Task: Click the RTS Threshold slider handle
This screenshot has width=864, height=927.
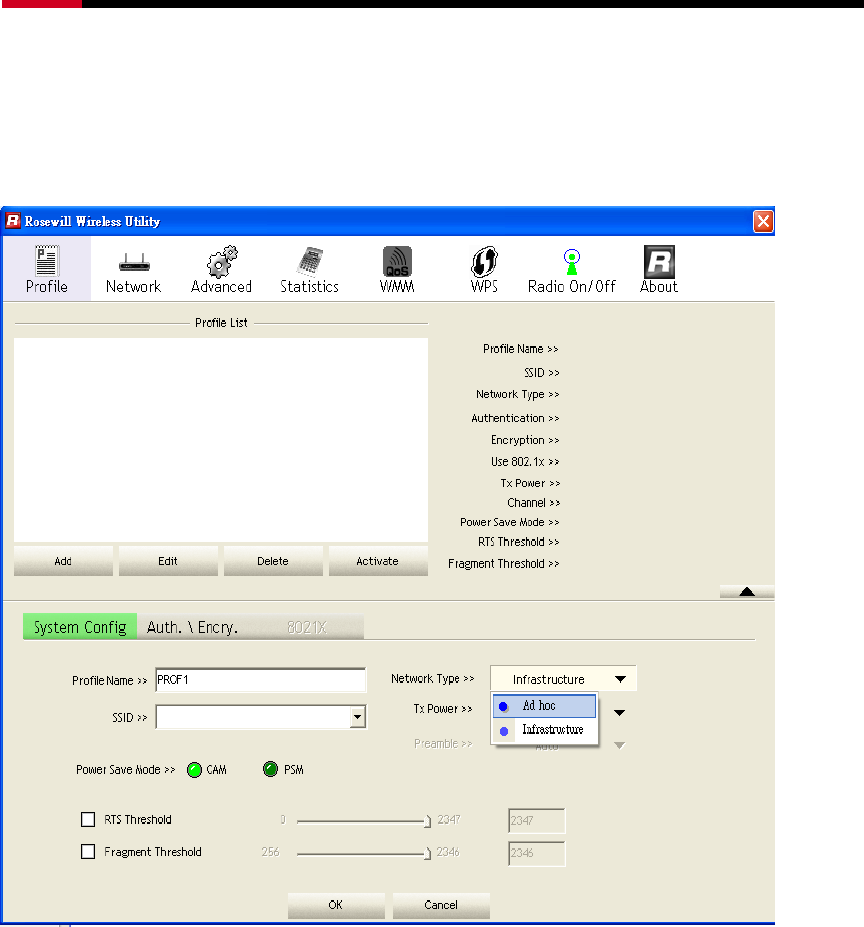Action: coord(428,821)
